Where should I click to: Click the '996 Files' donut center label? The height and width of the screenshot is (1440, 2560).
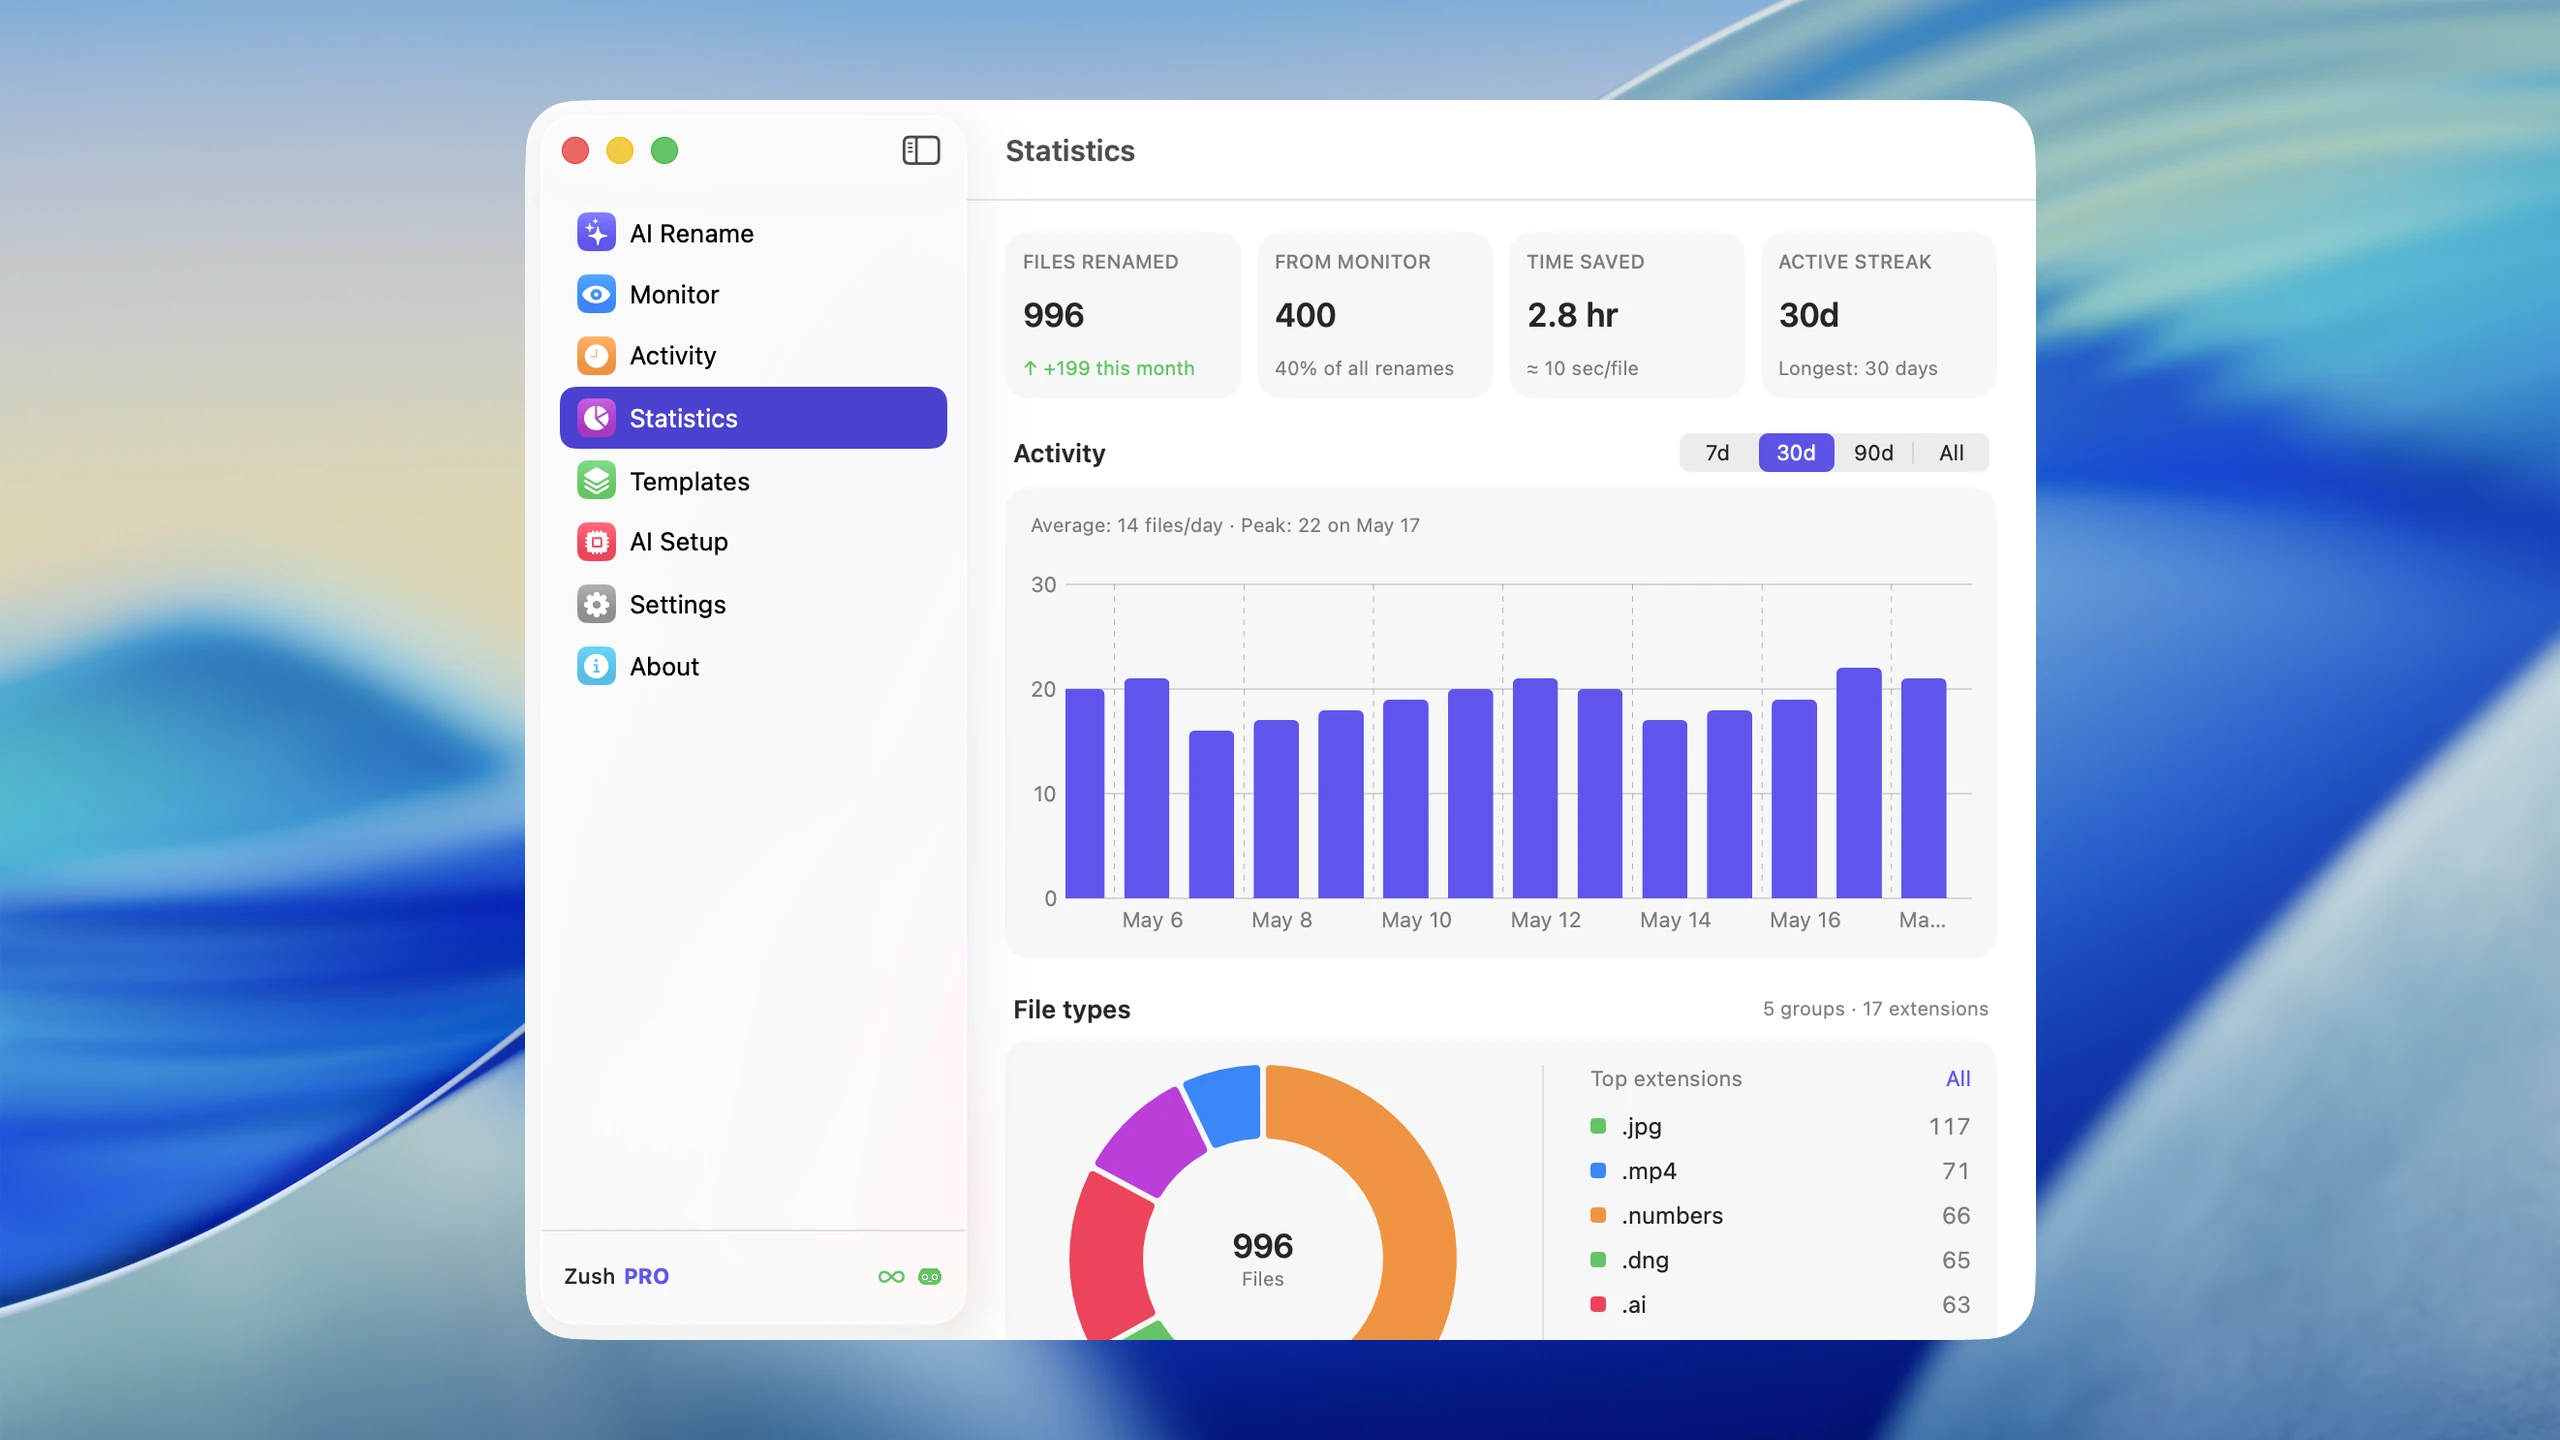coord(1262,1258)
